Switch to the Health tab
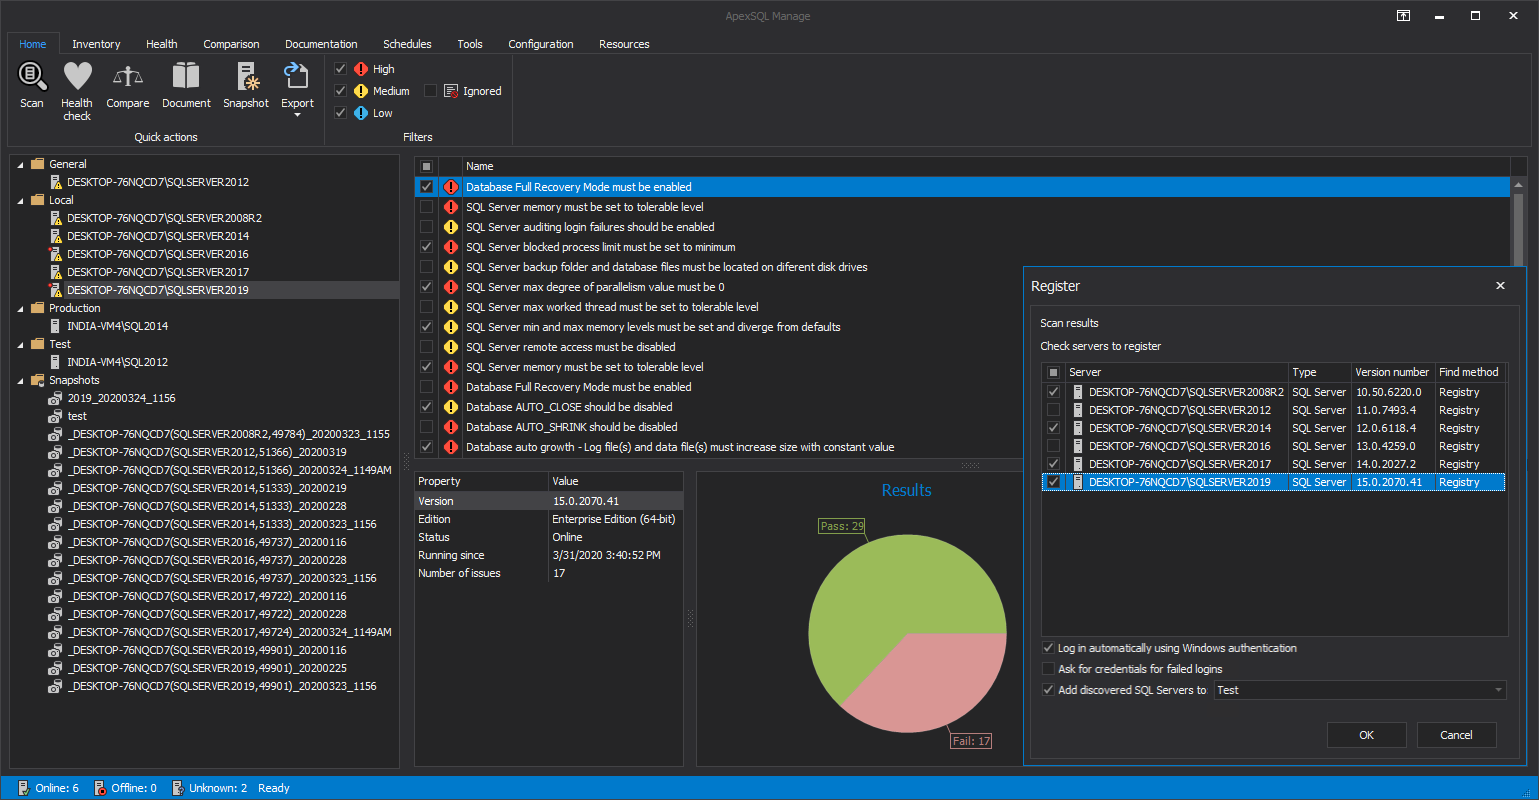Screen dimensions: 1539x800 pyautogui.click(x=161, y=44)
